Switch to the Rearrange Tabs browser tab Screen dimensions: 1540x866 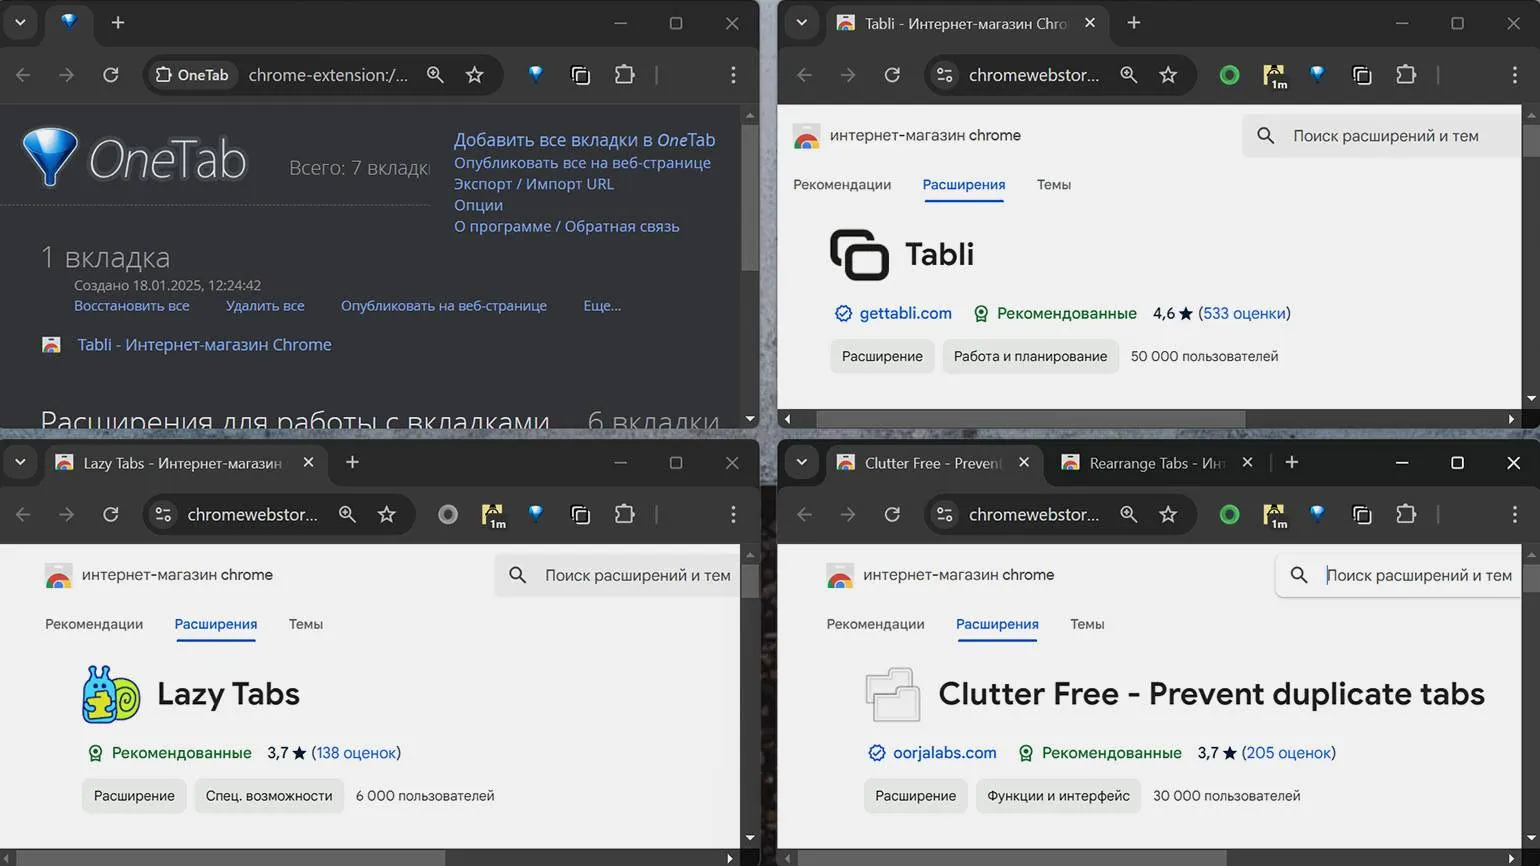pyautogui.click(x=1157, y=462)
